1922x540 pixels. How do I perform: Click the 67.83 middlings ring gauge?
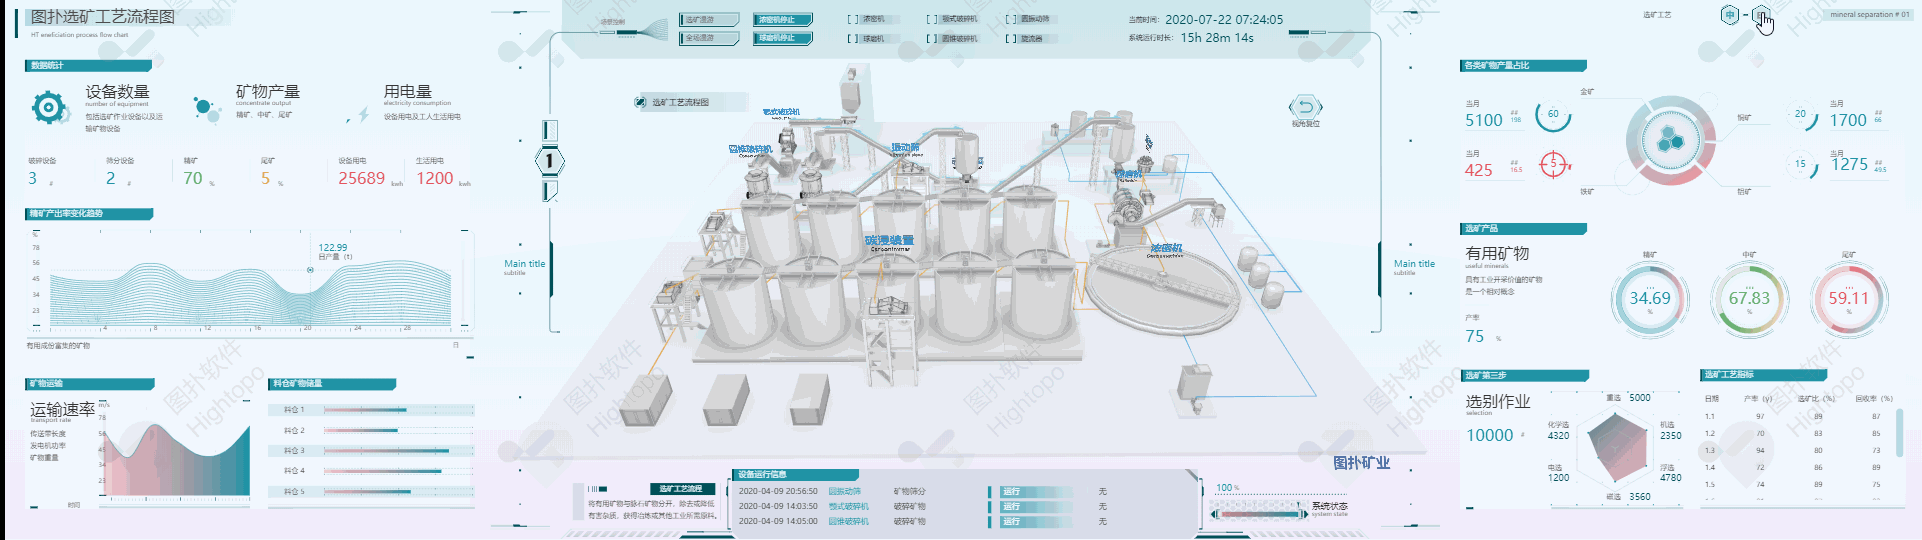pos(1749,298)
